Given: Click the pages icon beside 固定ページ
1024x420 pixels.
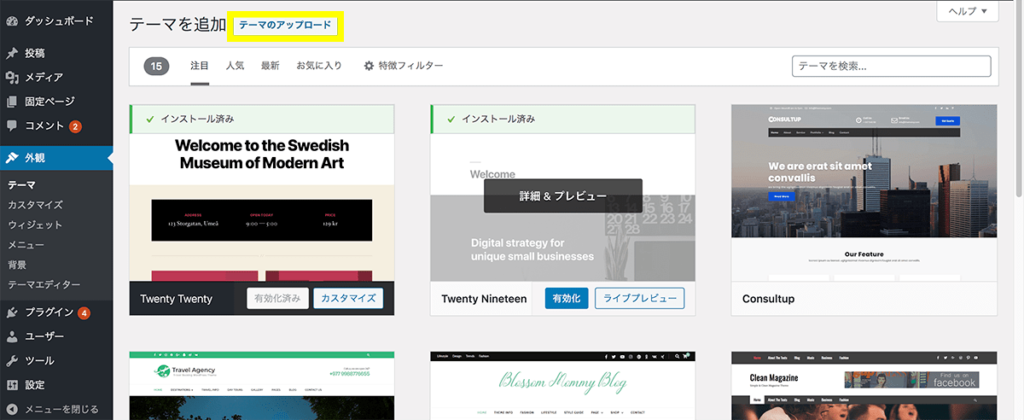Looking at the screenshot, I should pos(11,102).
